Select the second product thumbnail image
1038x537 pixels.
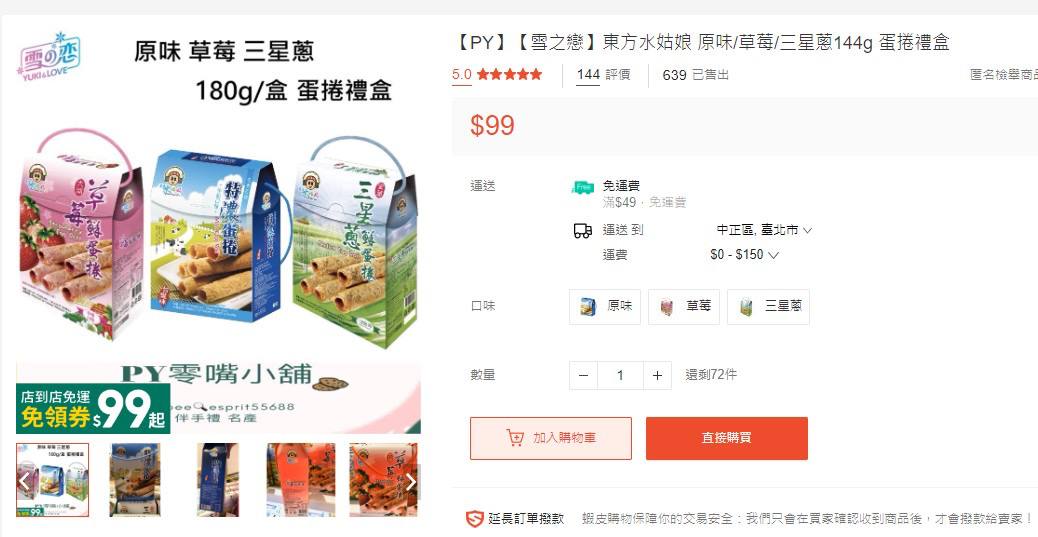click(x=135, y=480)
